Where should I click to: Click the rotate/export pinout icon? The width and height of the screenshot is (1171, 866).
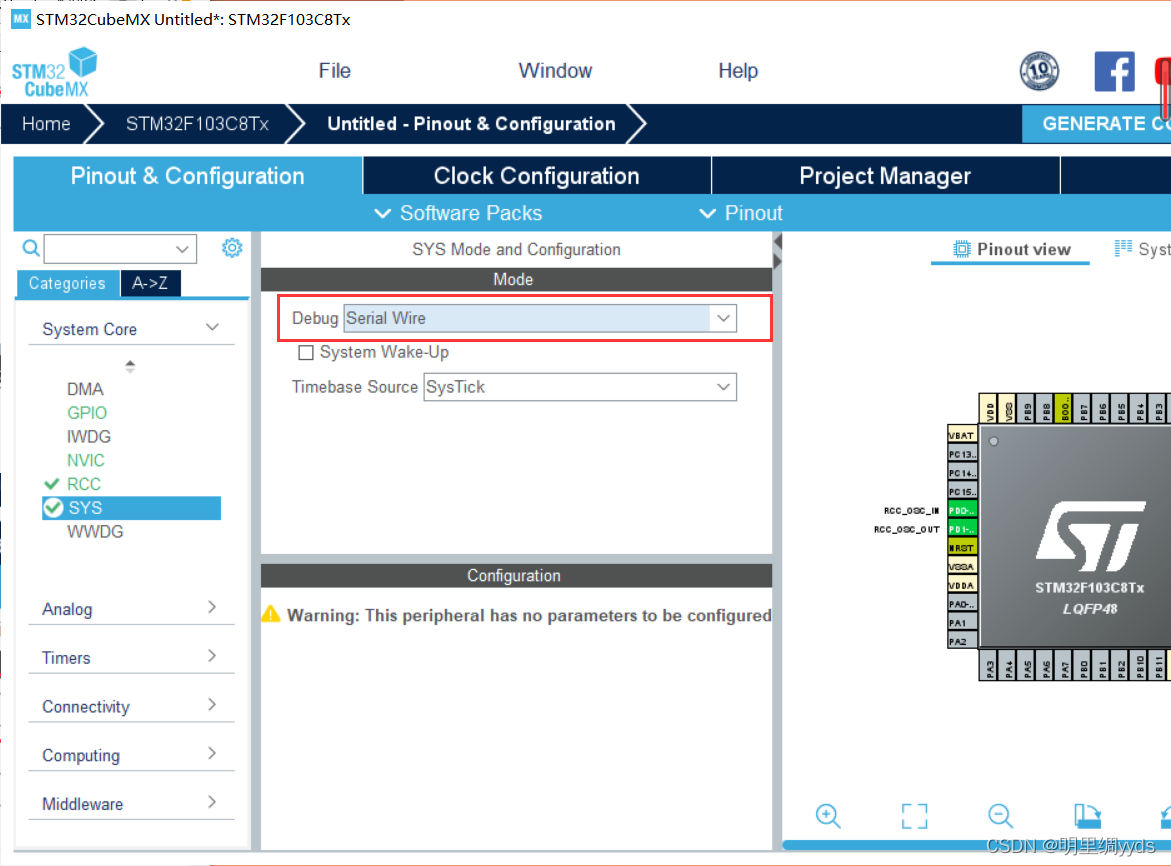tap(1087, 815)
